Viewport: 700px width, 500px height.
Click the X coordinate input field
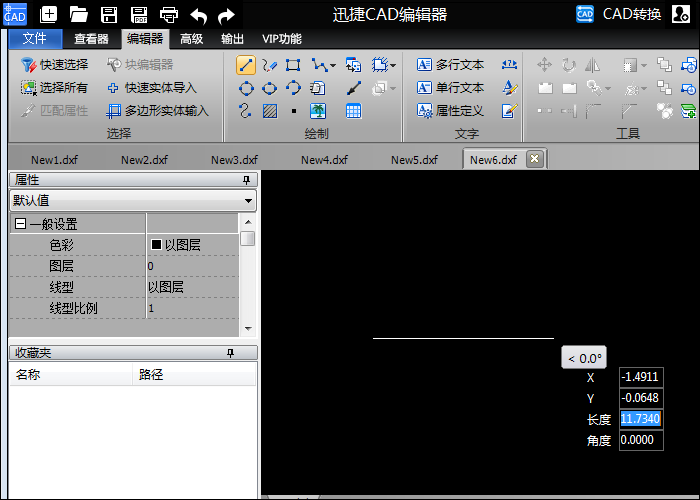(x=641, y=377)
